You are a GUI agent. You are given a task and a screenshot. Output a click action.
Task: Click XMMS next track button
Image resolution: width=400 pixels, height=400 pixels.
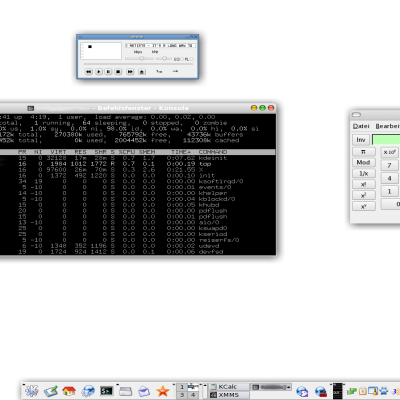coord(130,72)
